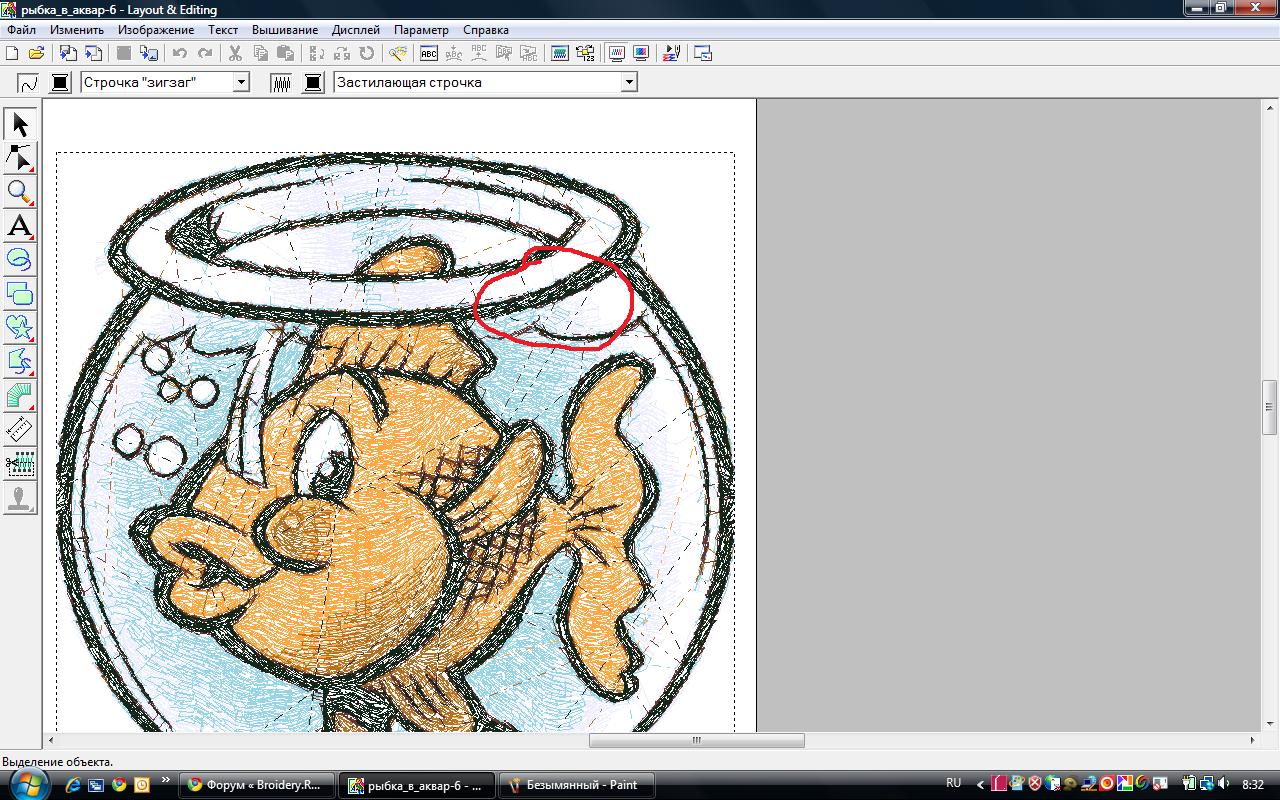Select the Stamp tool
Viewport: 1280px width, 800px height.
point(20,498)
